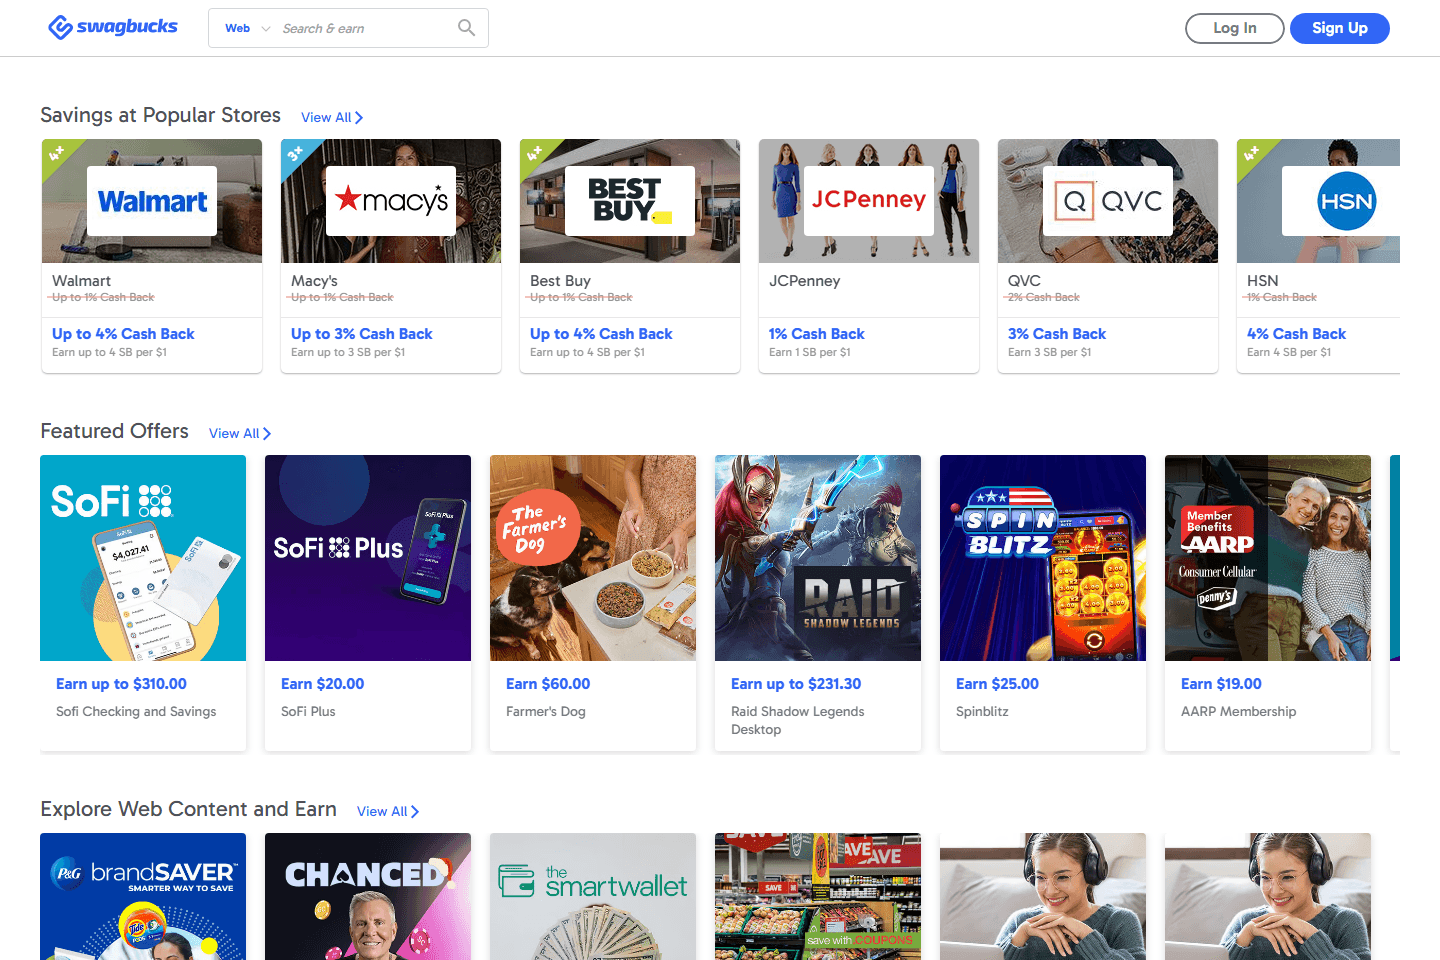1440x960 pixels.
Task: Click the QVC store name text
Action: [1024, 281]
